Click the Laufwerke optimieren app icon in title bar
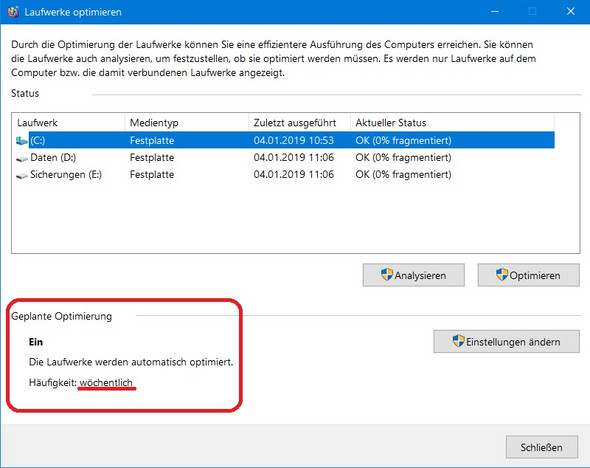590x468 pixels. pyautogui.click(x=14, y=12)
